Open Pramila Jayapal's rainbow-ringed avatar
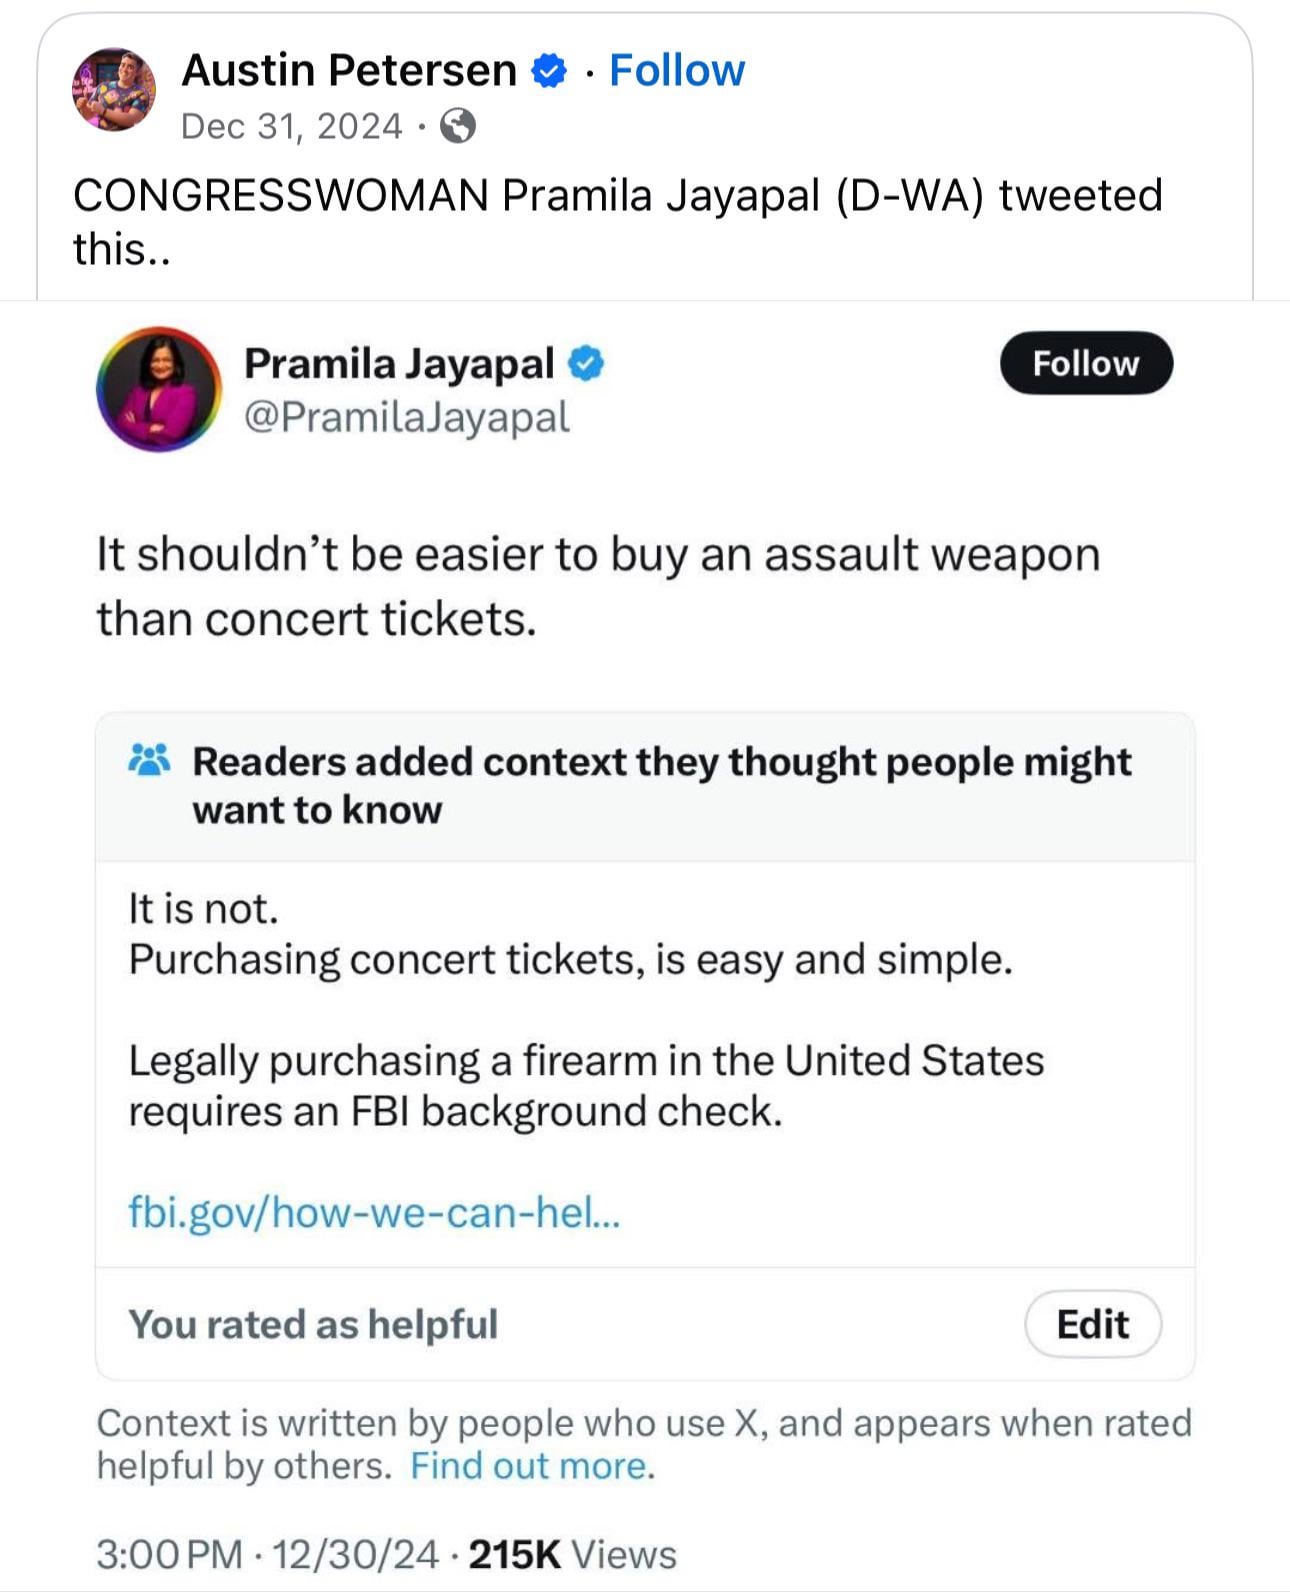 (159, 389)
